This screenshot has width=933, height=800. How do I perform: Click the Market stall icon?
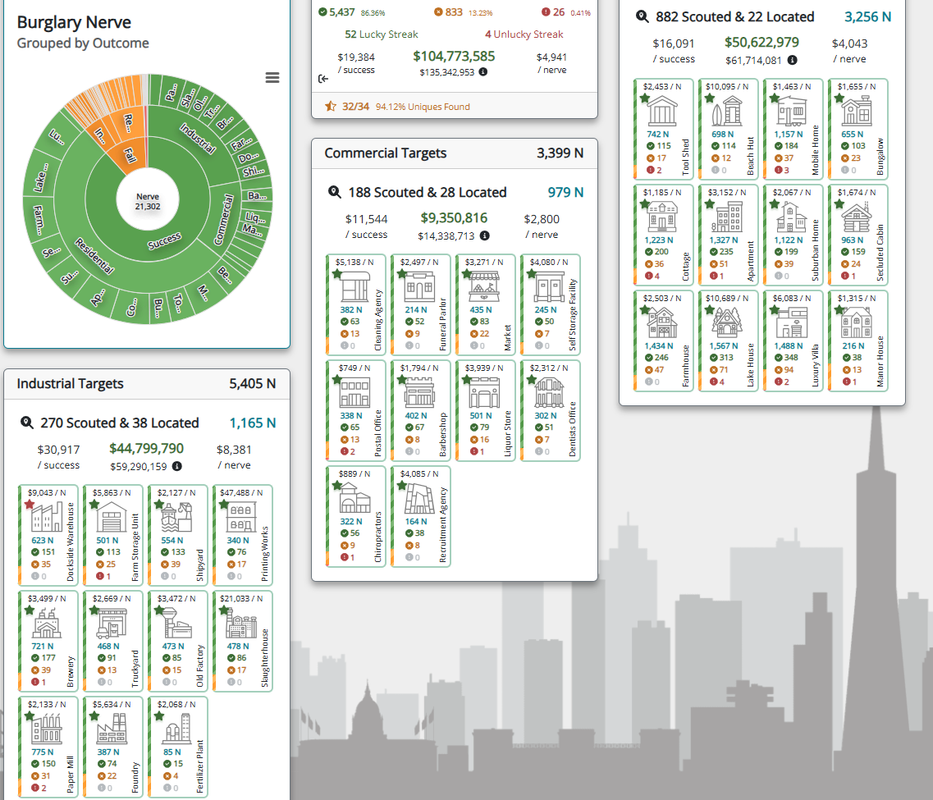[x=484, y=286]
